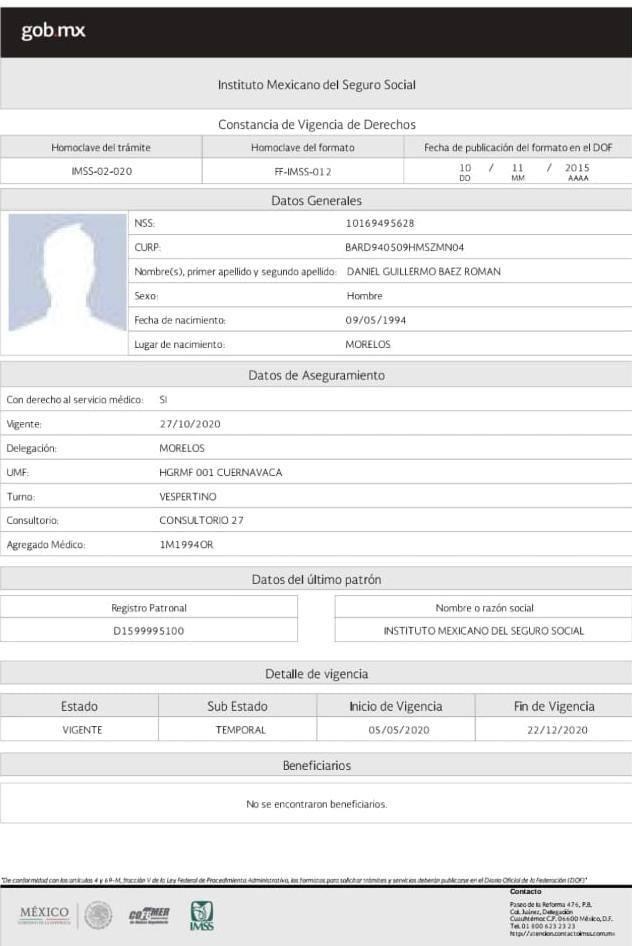This screenshot has height=946, width=632.
Task: Click 'Con derecho al servicio médico:' label
Action: [75, 399]
